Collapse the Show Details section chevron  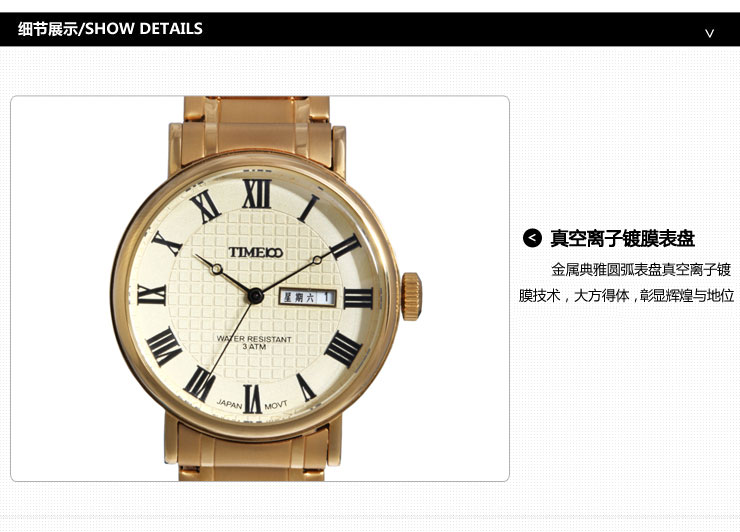click(x=709, y=33)
